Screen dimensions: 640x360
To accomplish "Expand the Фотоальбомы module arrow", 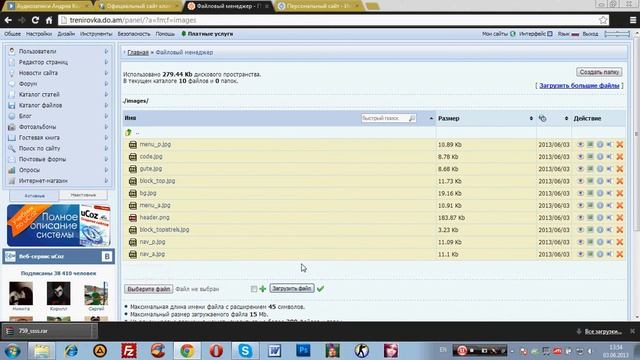I will click(x=106, y=127).
